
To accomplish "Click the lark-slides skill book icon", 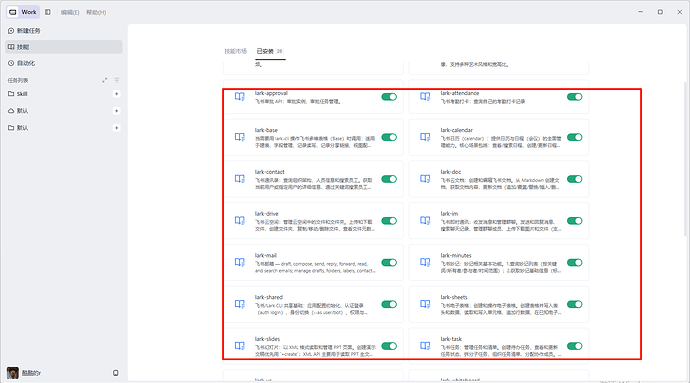I will (239, 346).
